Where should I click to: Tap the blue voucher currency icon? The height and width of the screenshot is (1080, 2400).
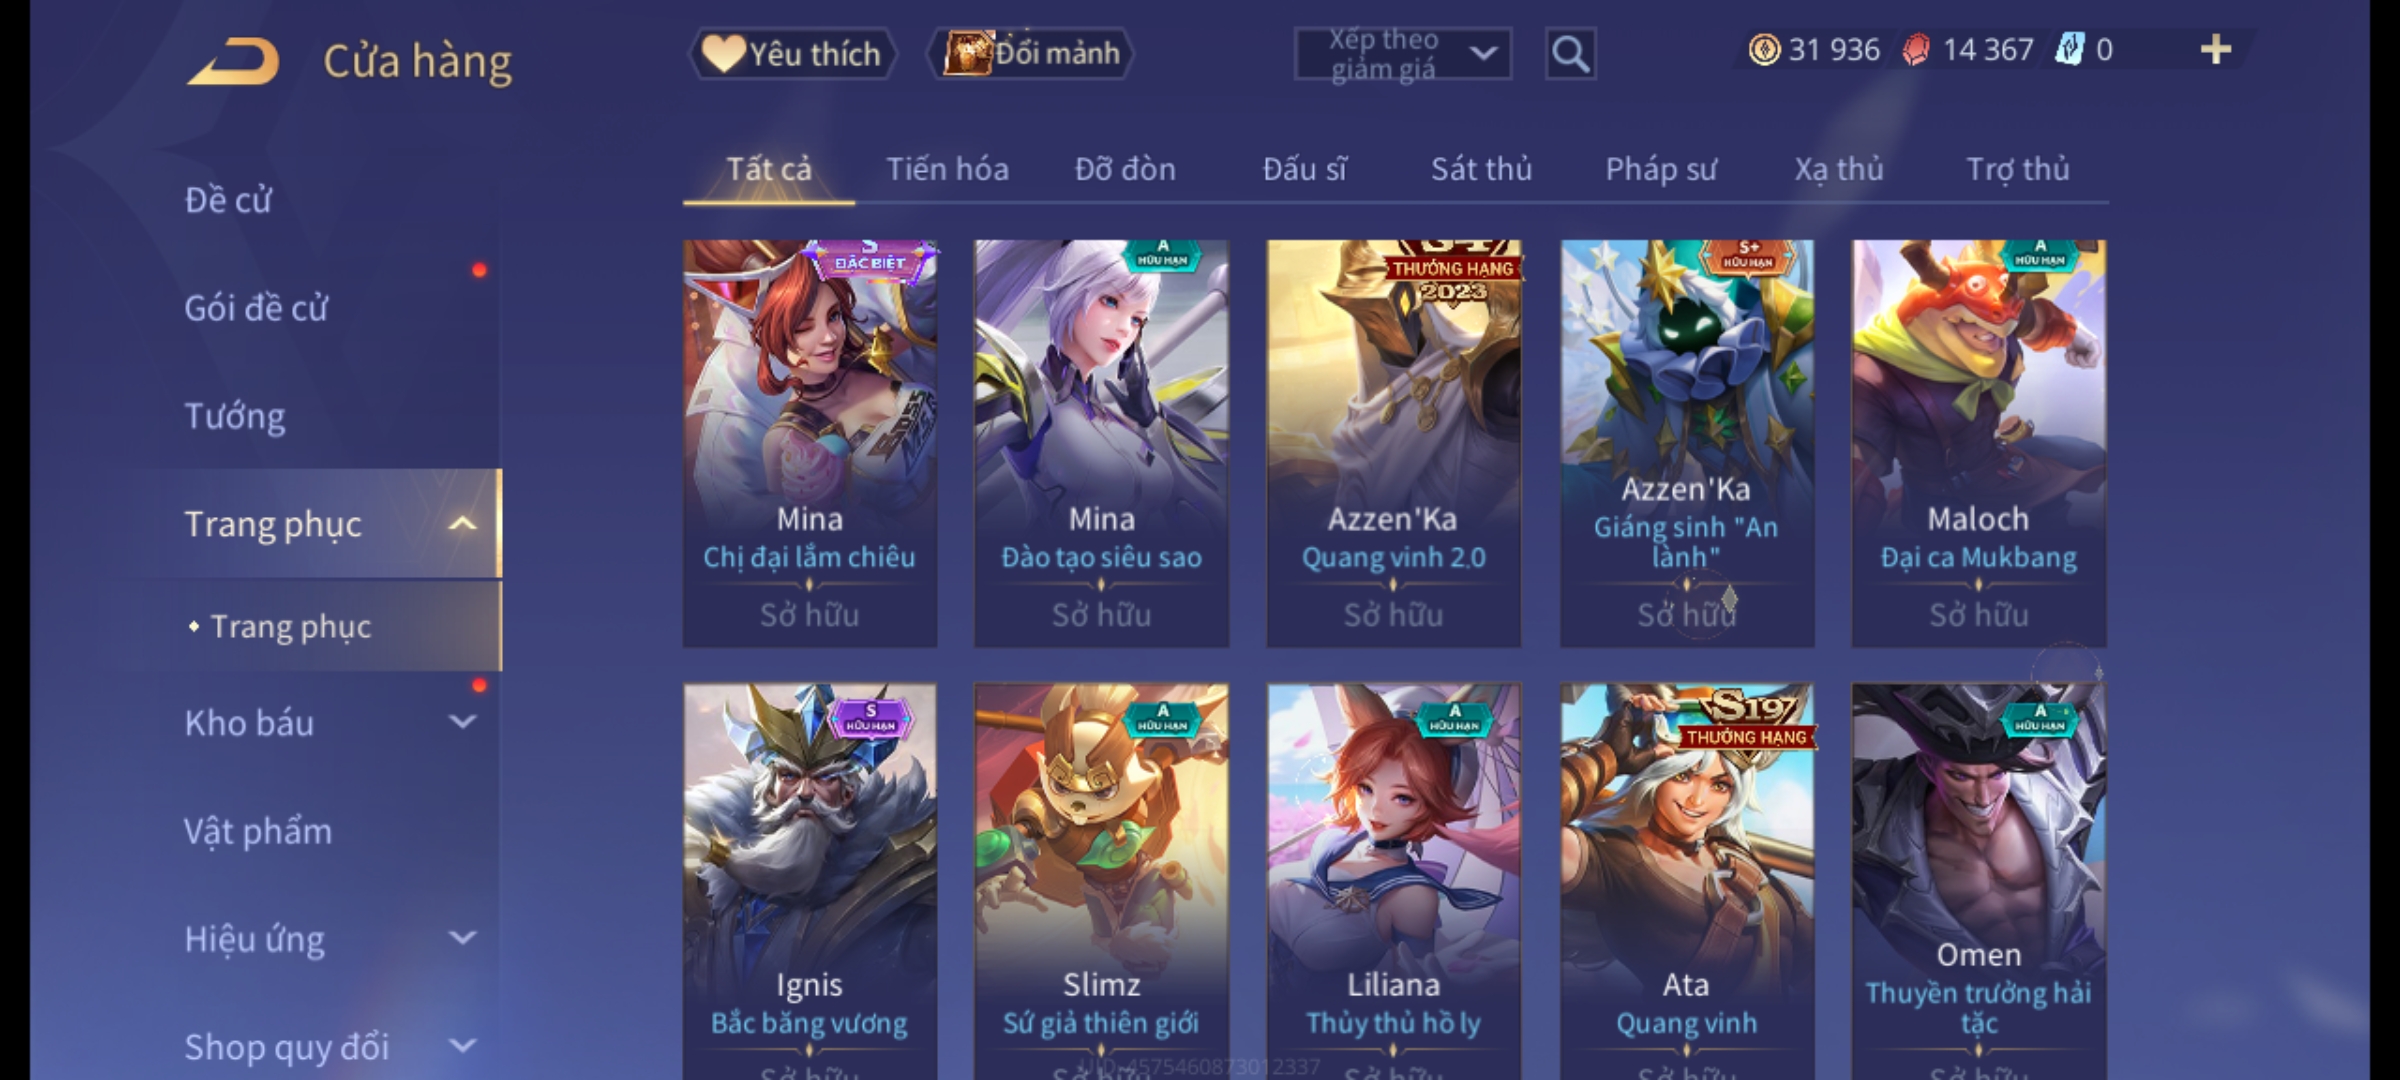pos(2069,50)
